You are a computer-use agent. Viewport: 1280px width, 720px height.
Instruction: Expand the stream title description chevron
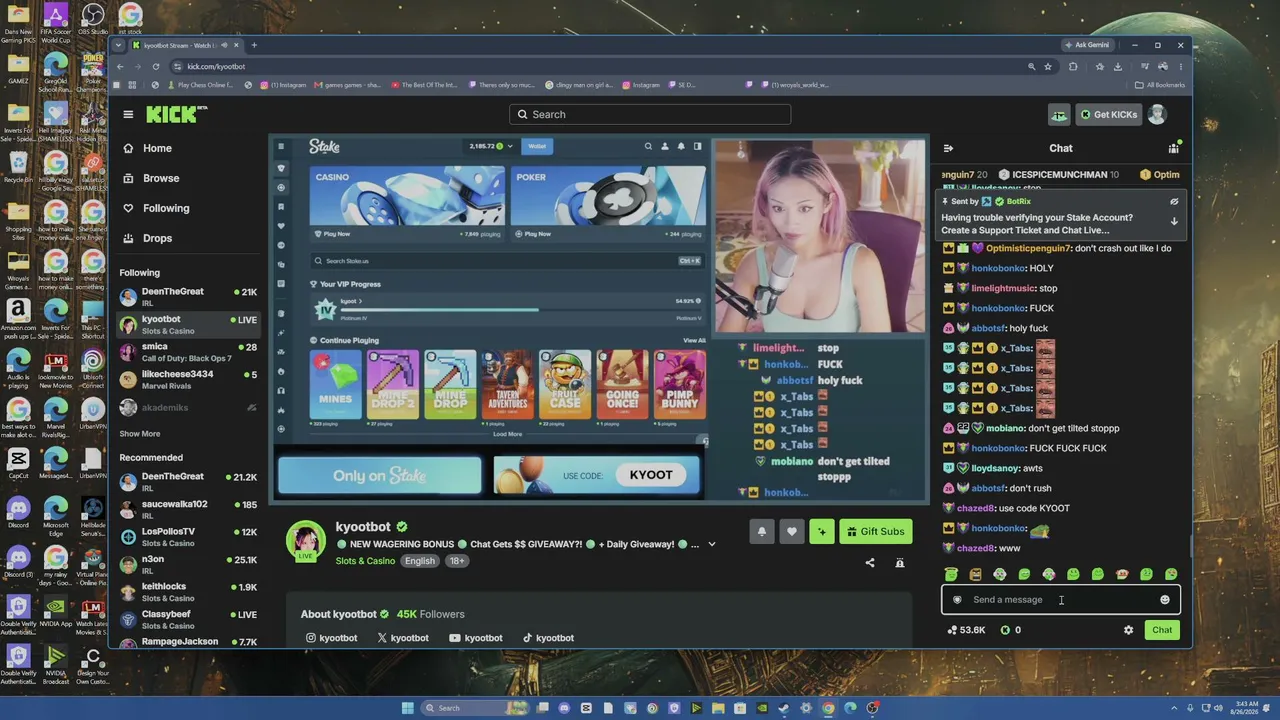(x=711, y=544)
